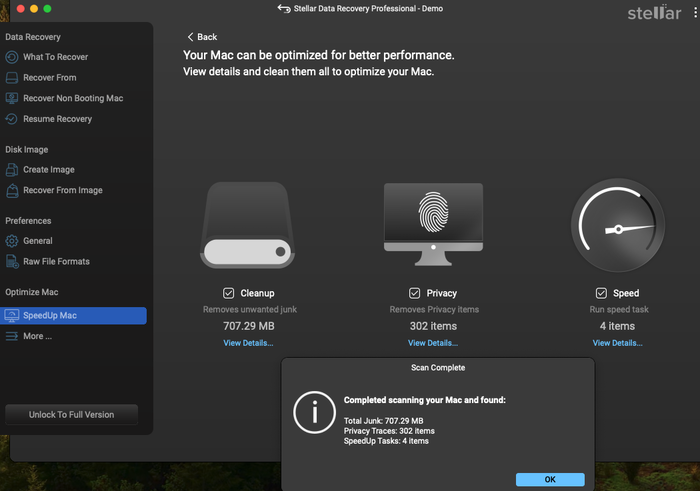Image resolution: width=700 pixels, height=491 pixels.
Task: Click the Raw File Formats icon
Action: coord(12,262)
